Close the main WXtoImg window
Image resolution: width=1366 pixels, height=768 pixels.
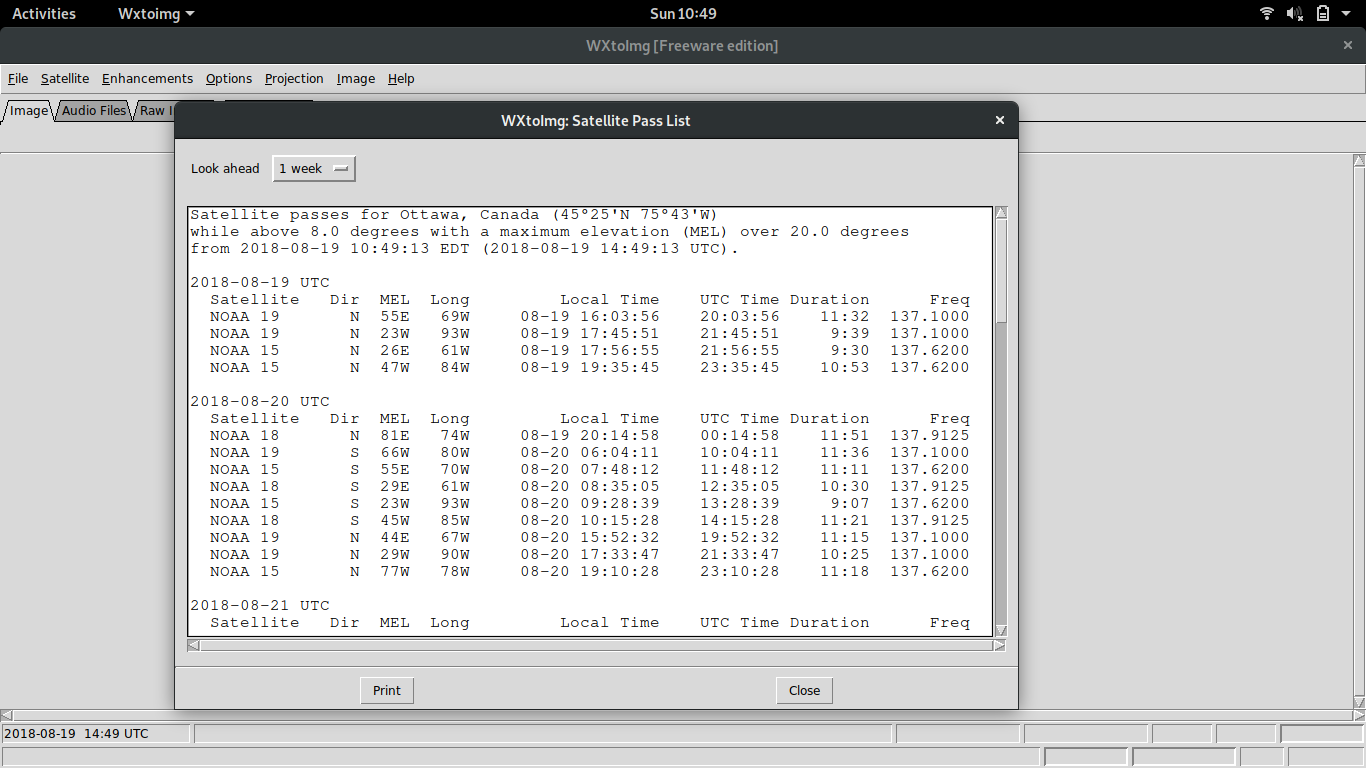(1347, 45)
